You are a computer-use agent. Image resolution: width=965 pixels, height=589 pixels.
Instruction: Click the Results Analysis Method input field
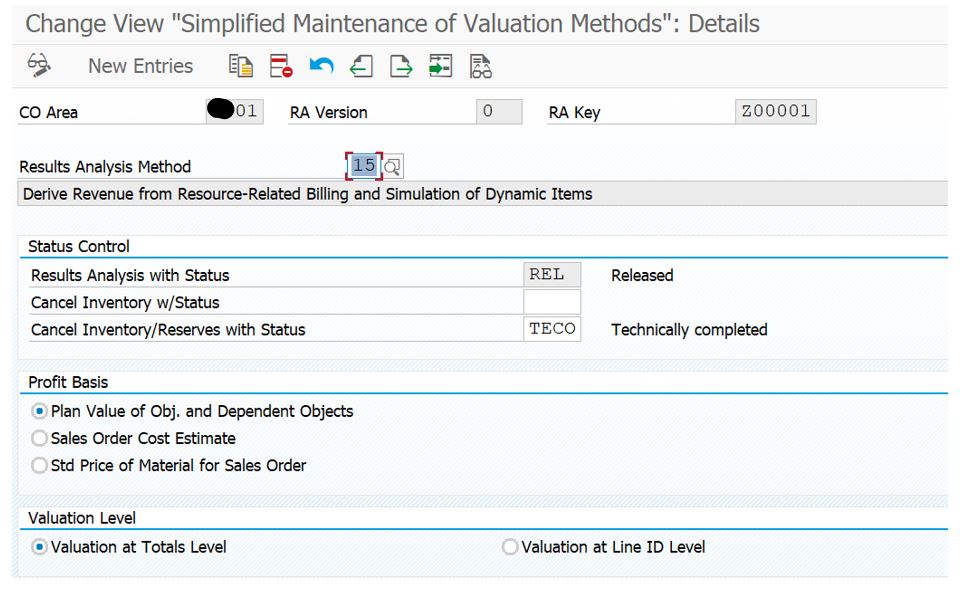[364, 165]
